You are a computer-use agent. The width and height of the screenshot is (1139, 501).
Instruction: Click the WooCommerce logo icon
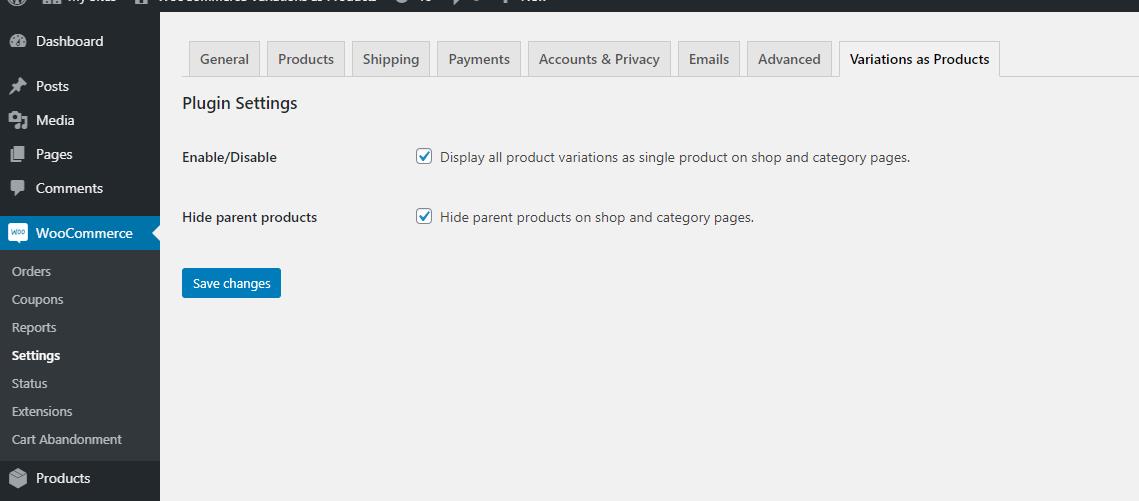pos(18,233)
